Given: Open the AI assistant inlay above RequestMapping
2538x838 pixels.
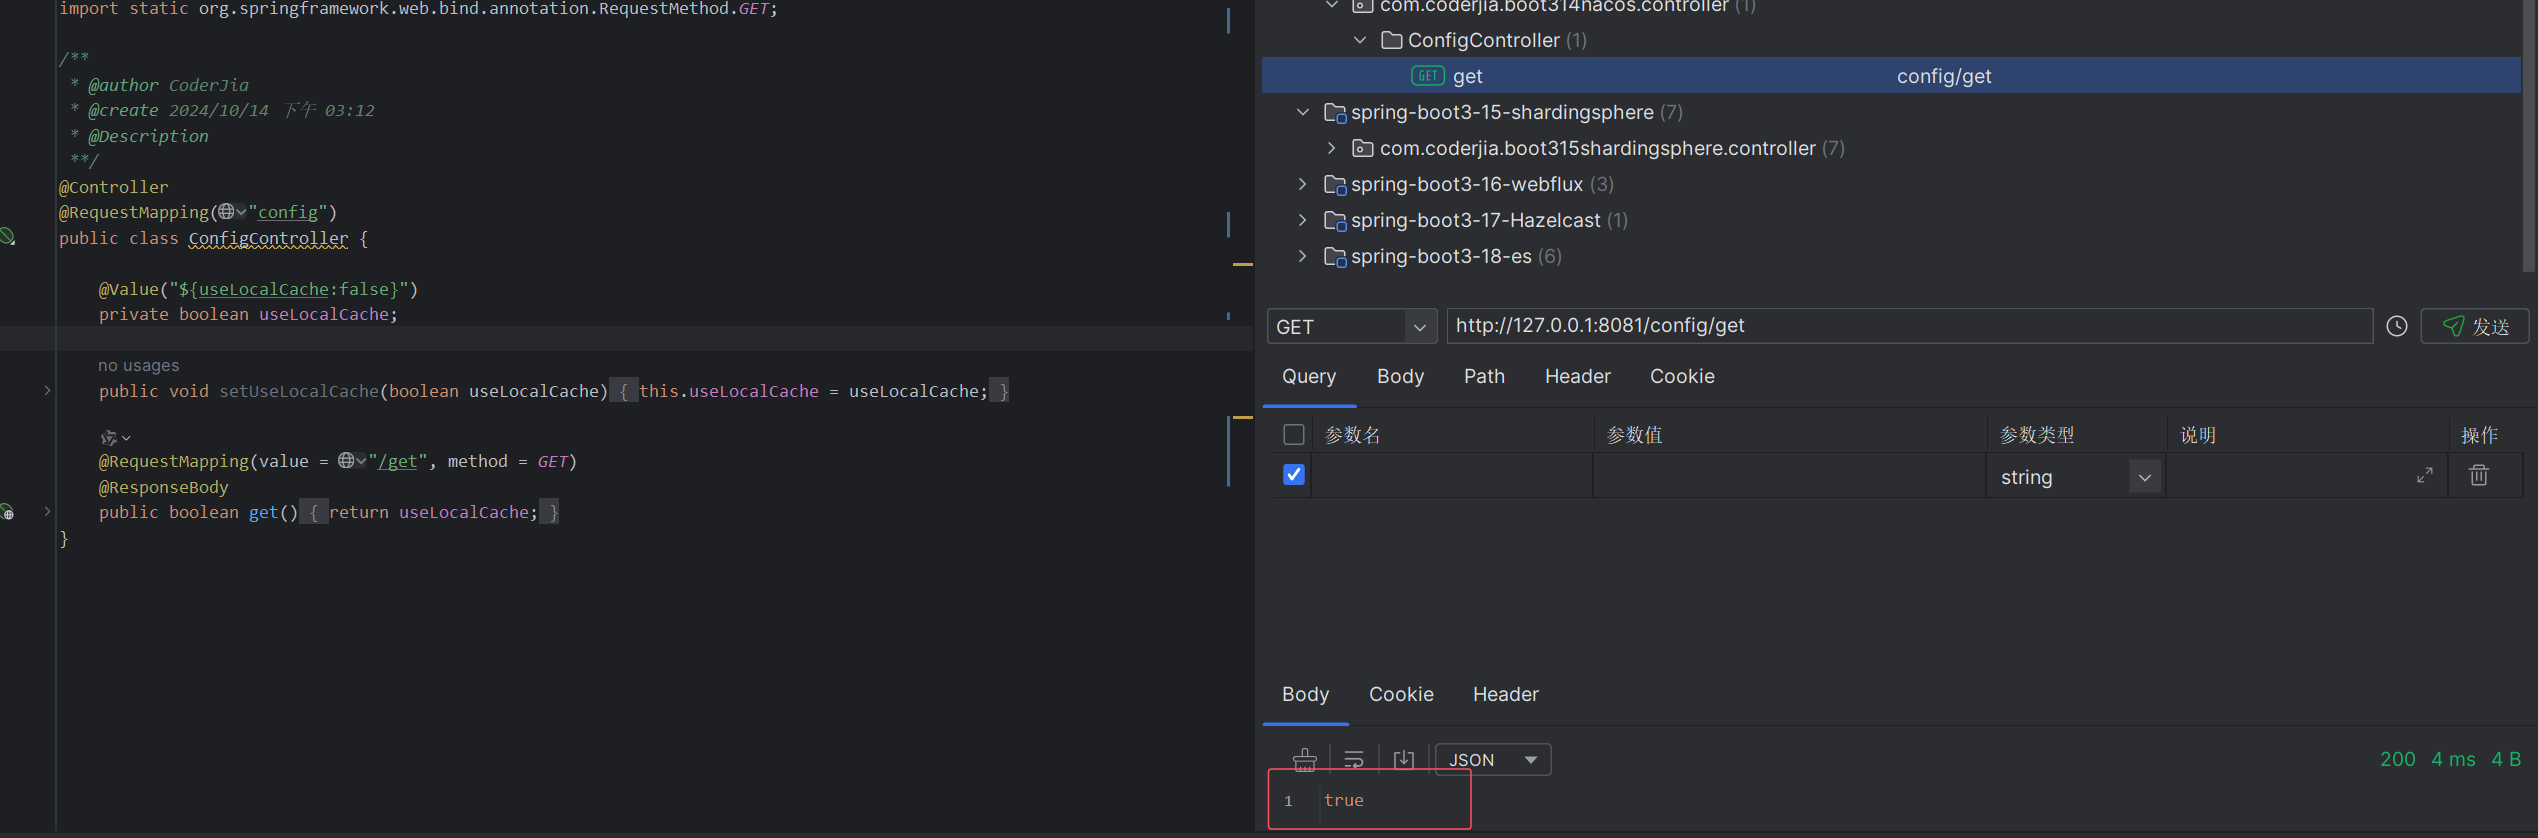Looking at the screenshot, I should (x=115, y=438).
